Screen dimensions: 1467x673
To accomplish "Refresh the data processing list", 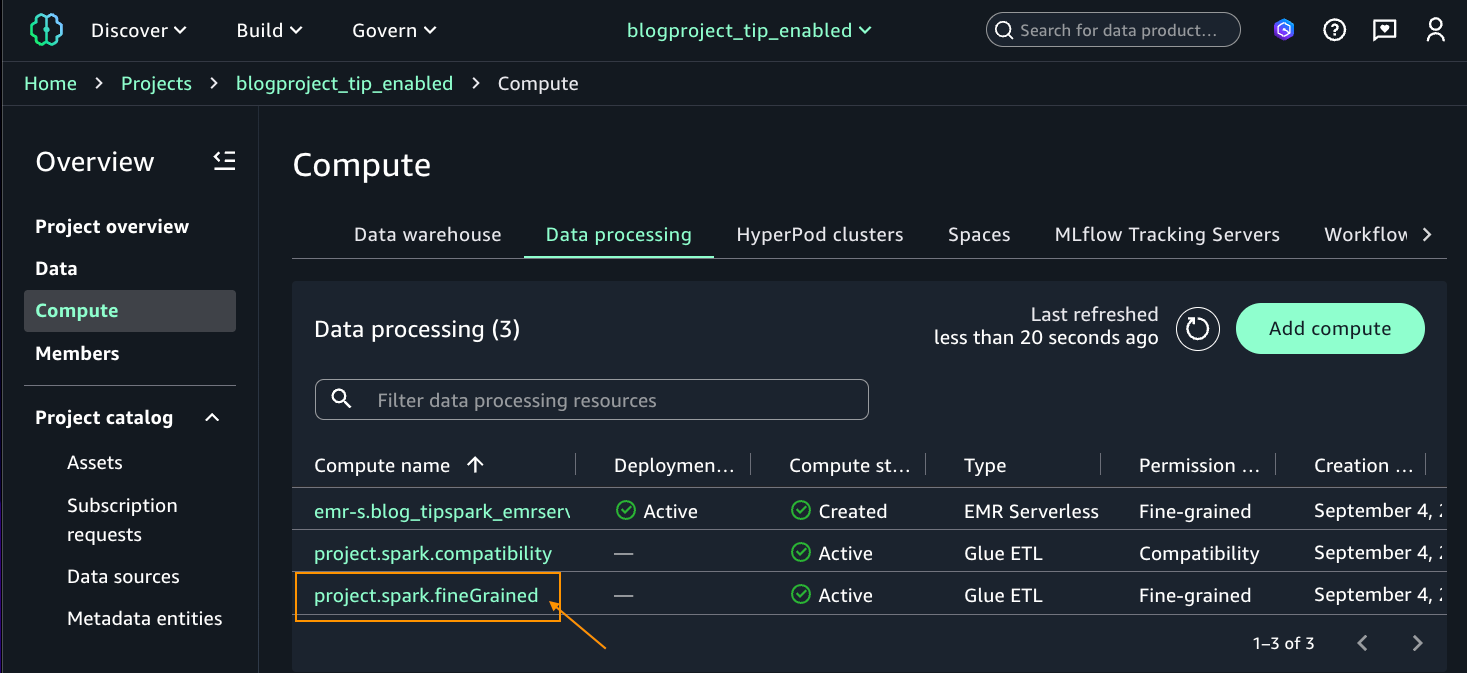I will 1197,328.
